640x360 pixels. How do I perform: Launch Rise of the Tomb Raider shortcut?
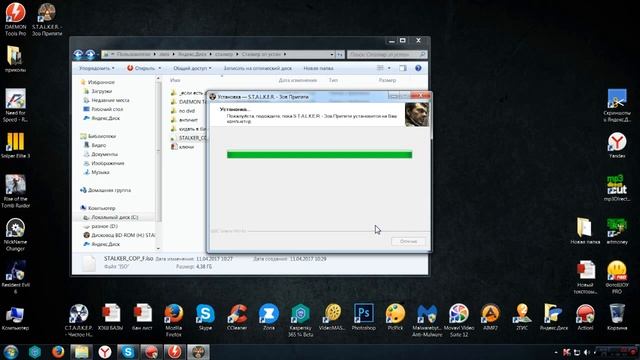pos(16,191)
